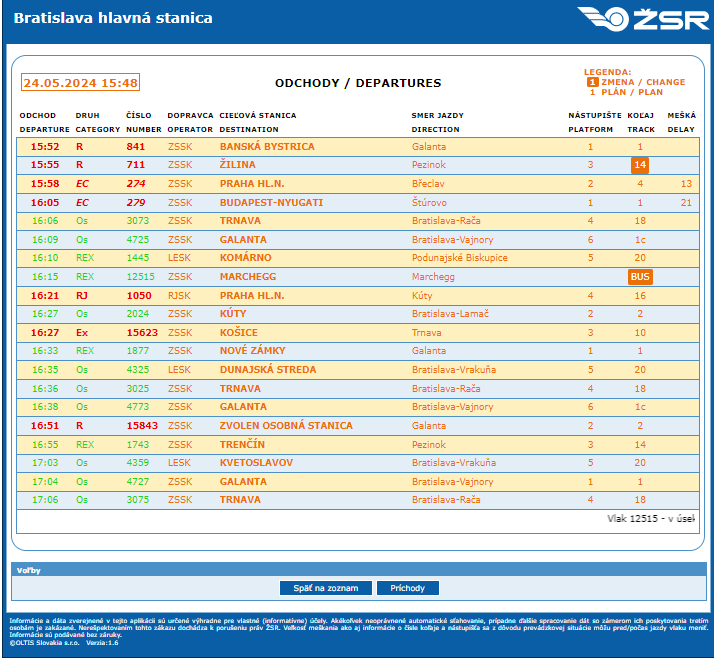Click the date and time display box

tap(80, 83)
